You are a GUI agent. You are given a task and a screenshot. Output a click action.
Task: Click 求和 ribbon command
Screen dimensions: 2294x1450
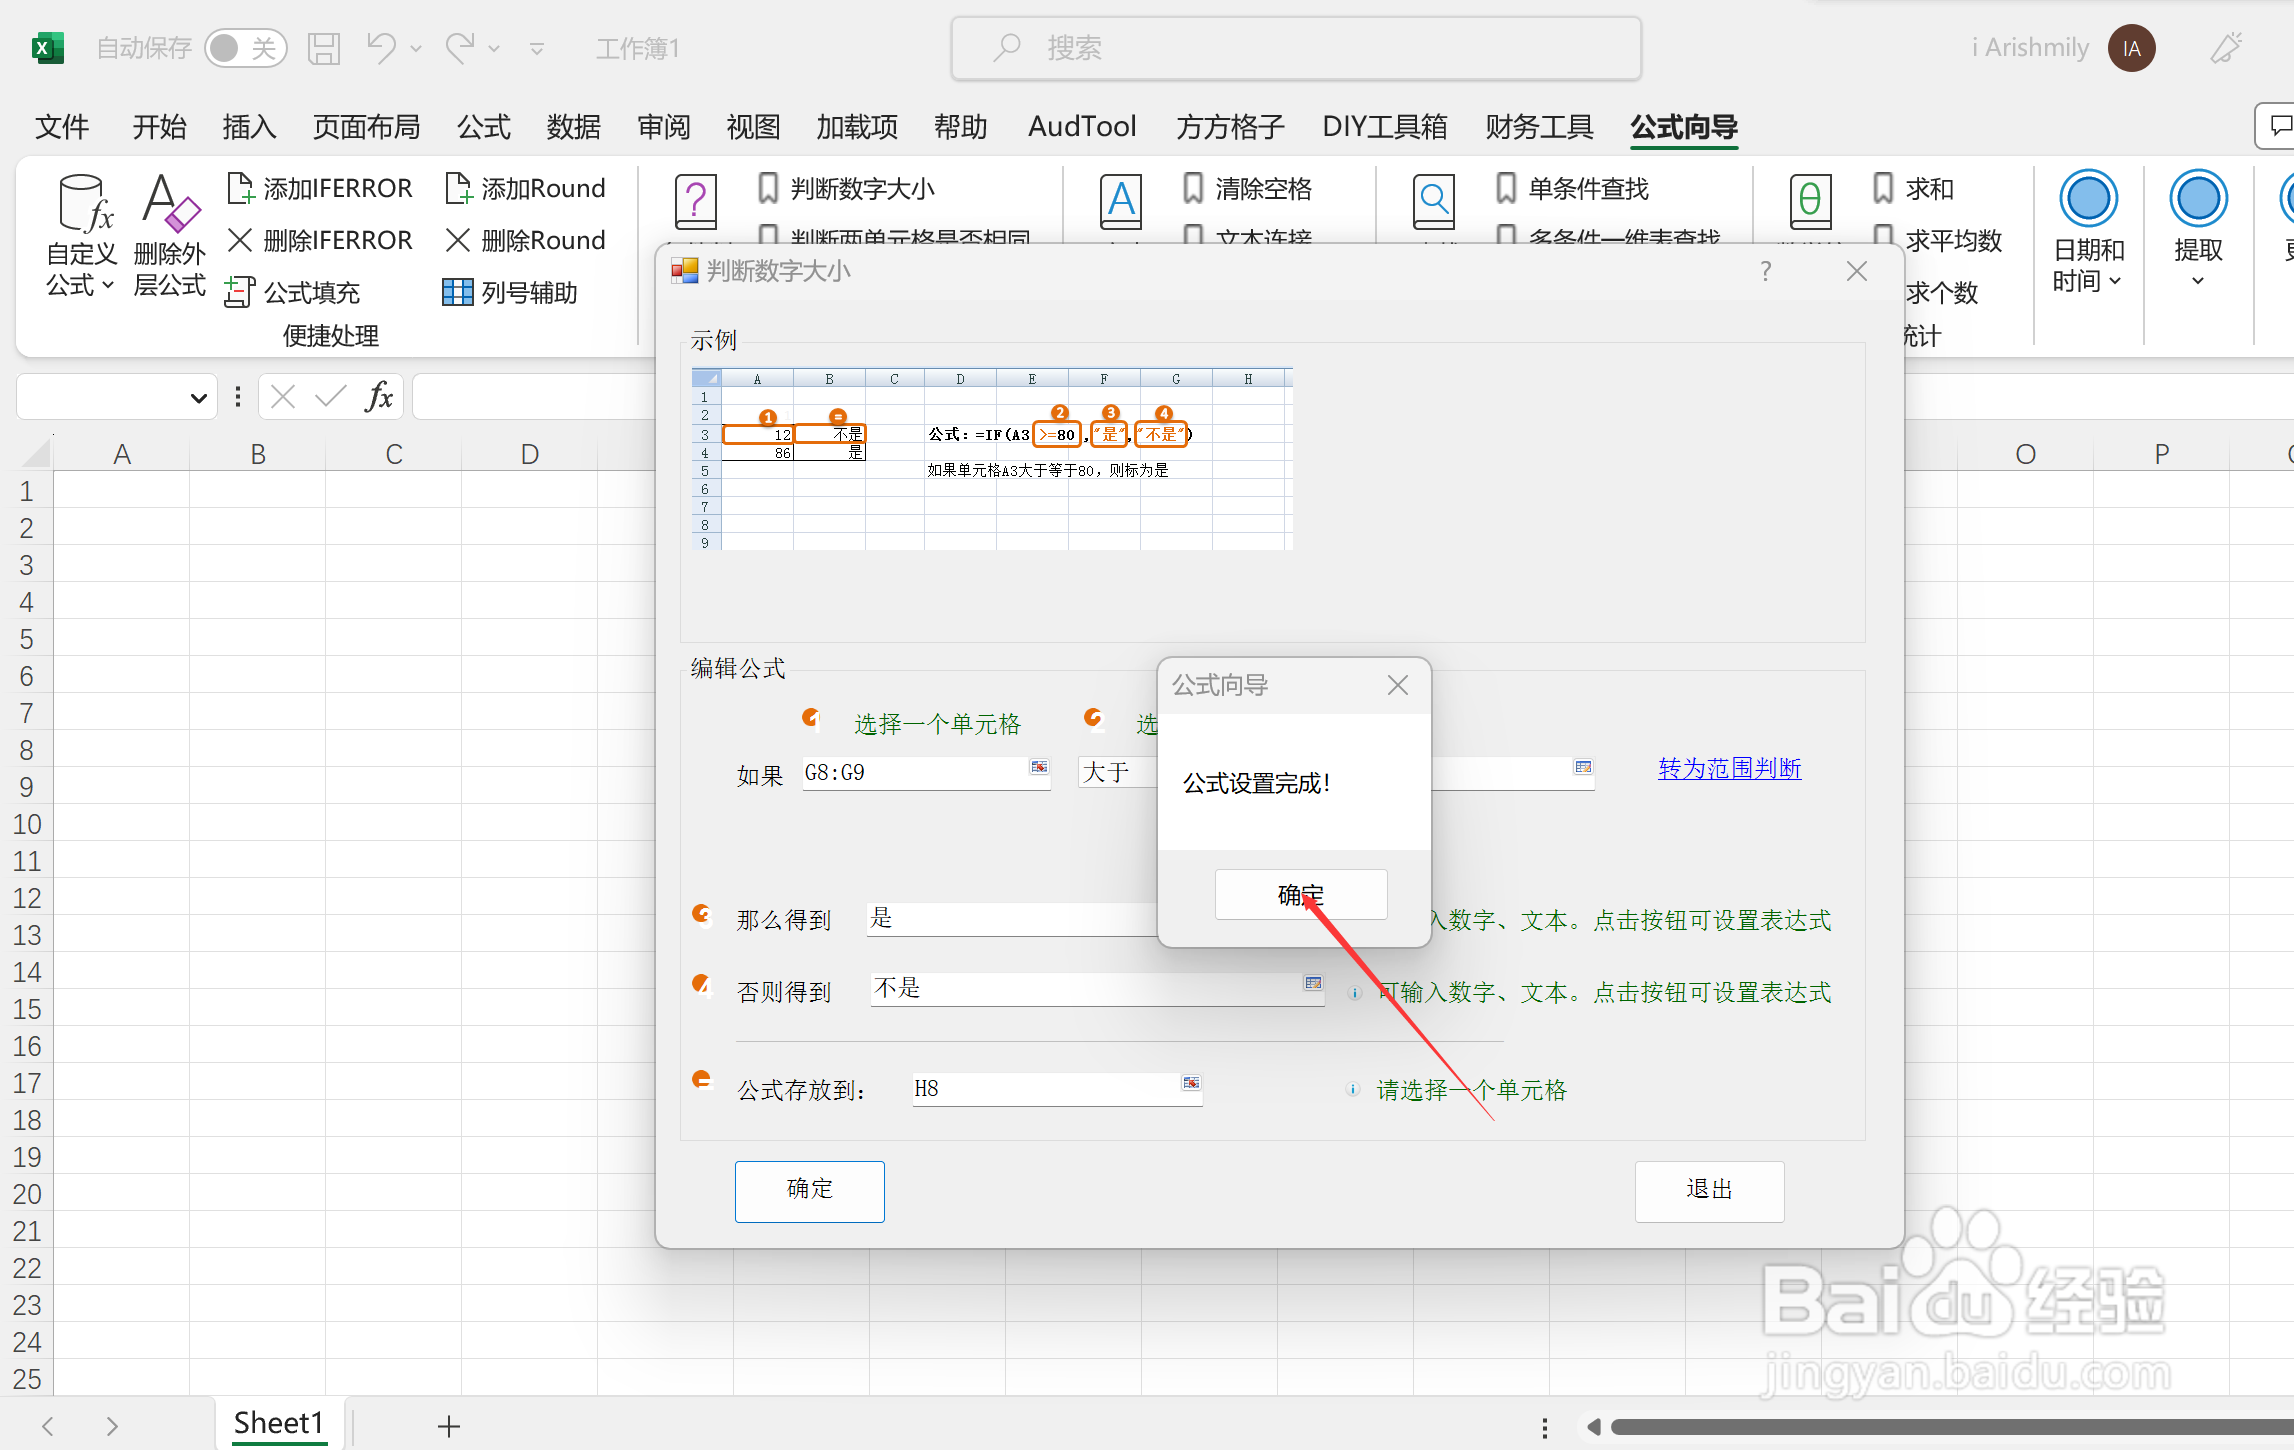point(1914,188)
